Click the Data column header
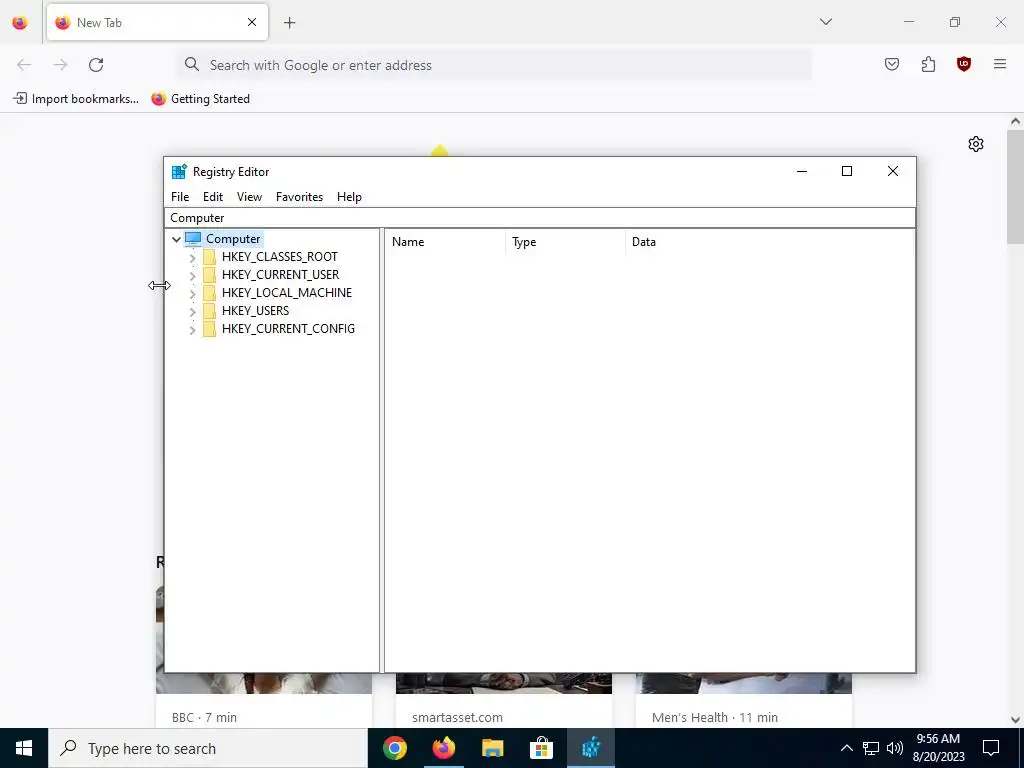Screen dimensions: 1024x768 770,242
